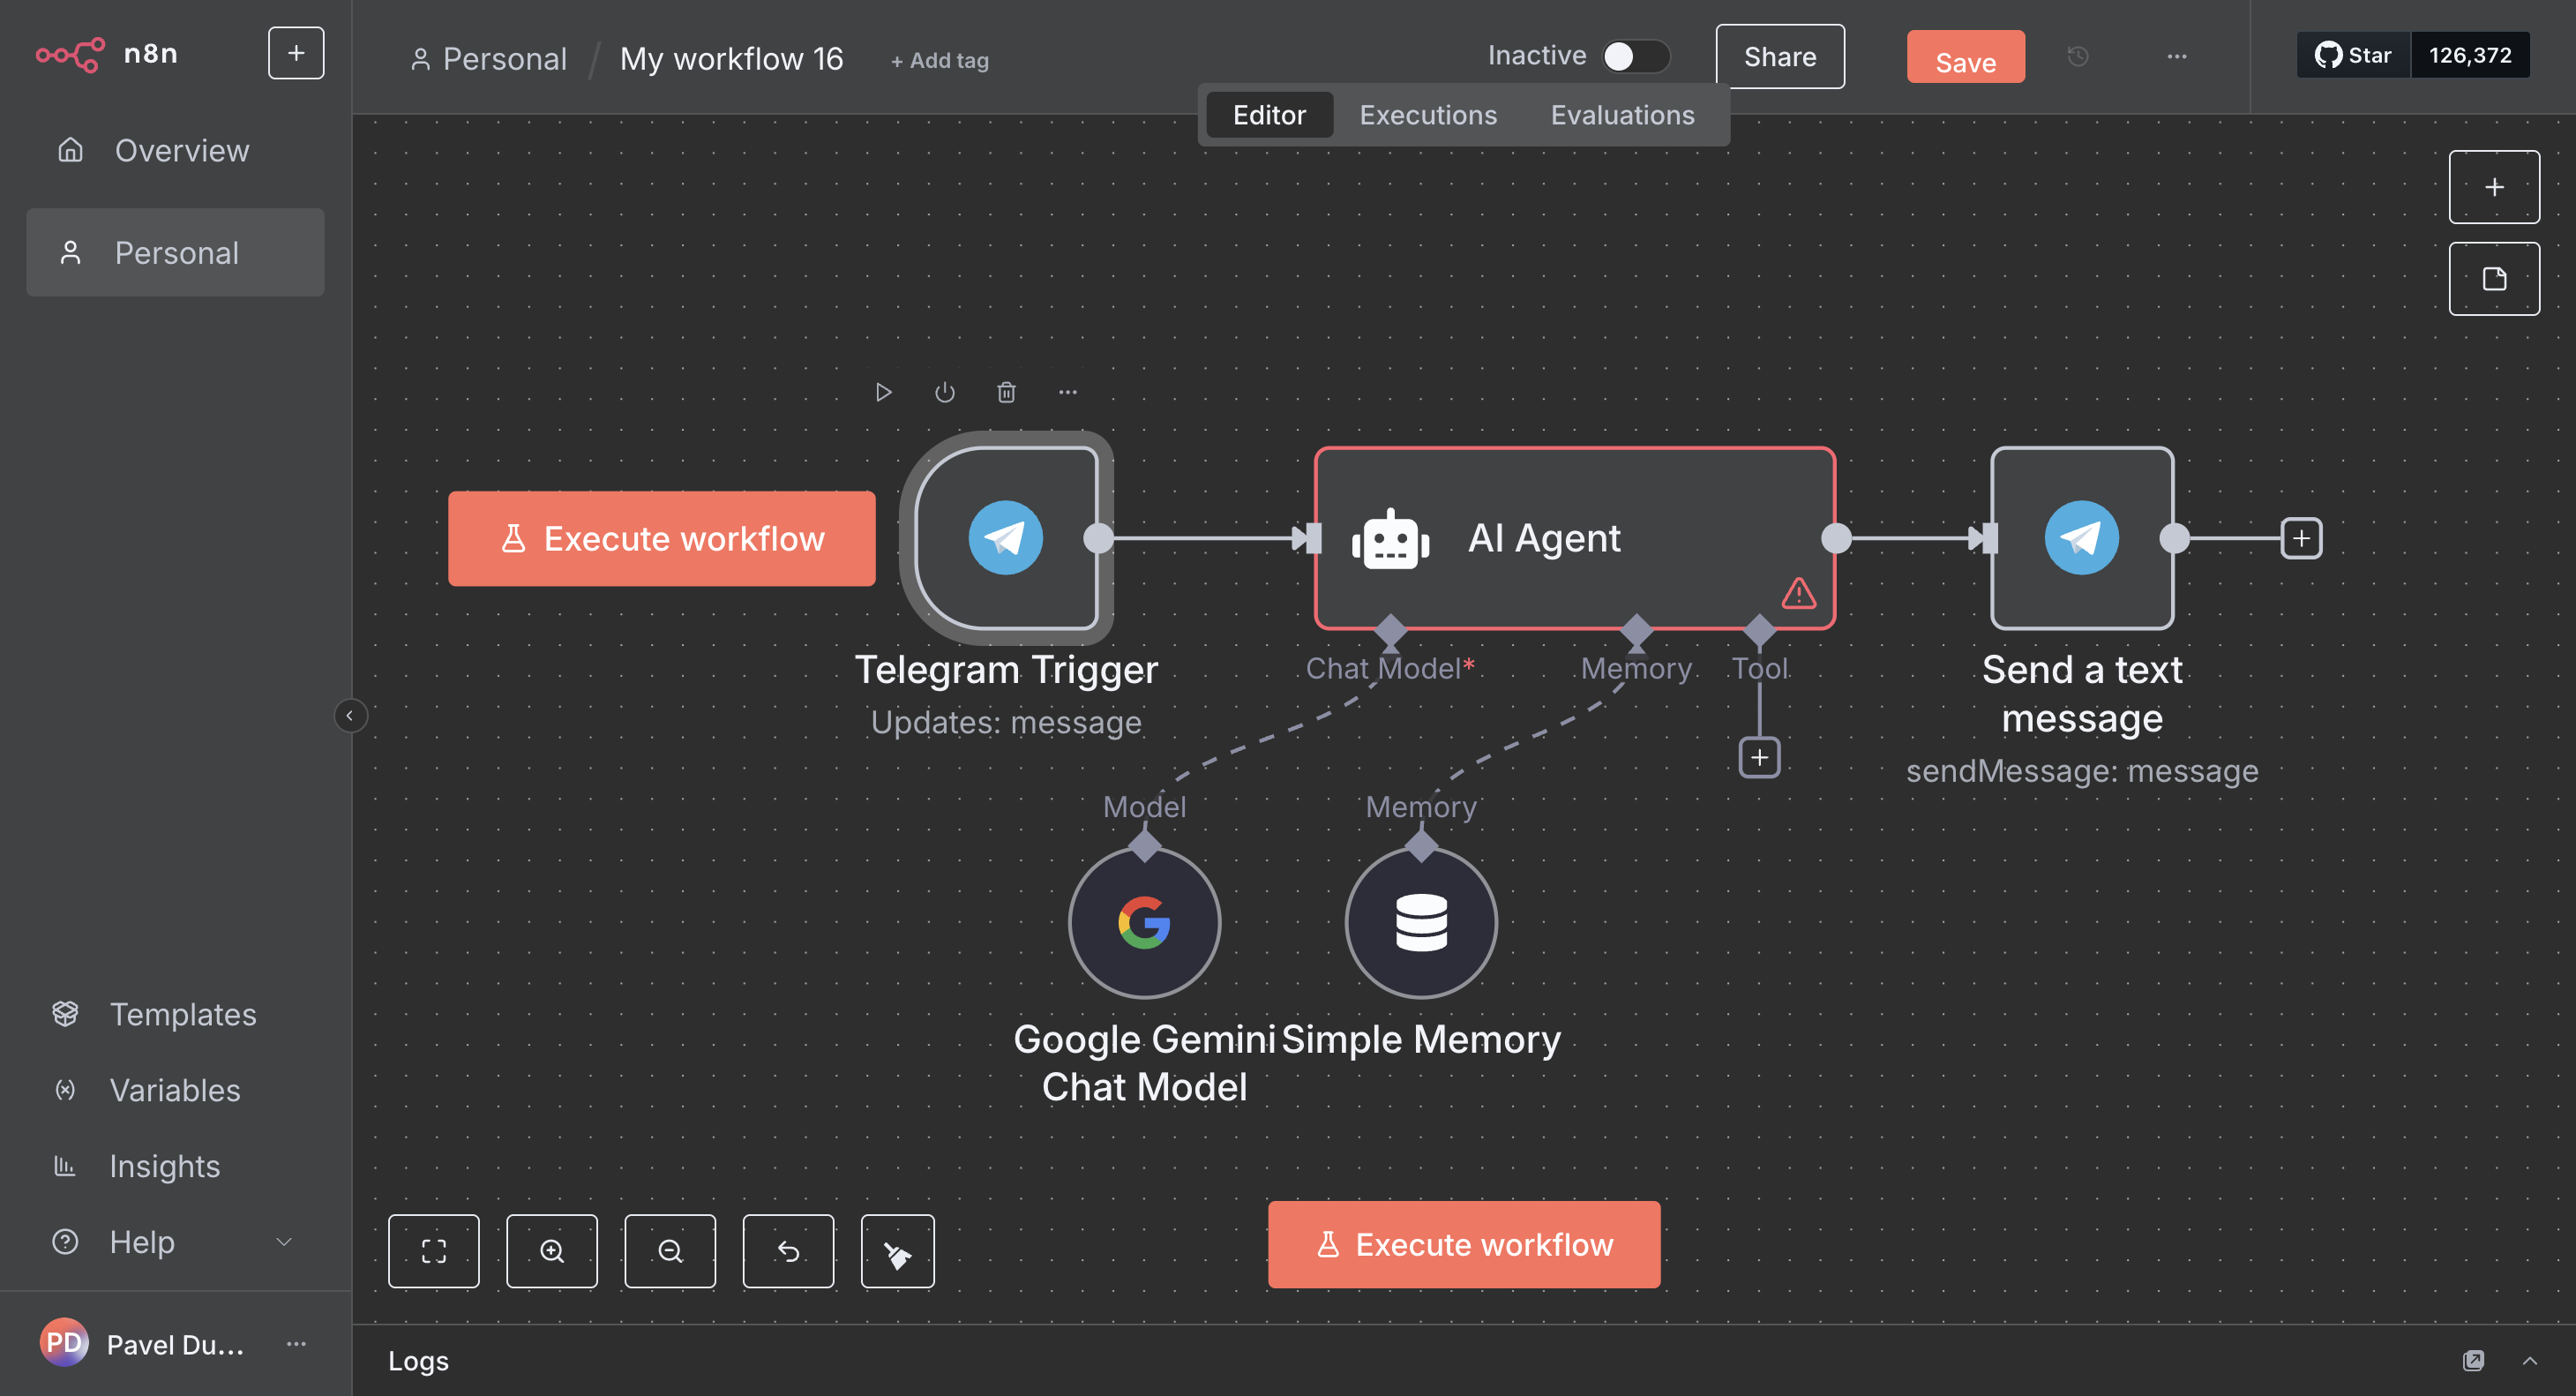Image resolution: width=2576 pixels, height=1396 pixels.
Task: Switch to the Executions tab
Action: tap(1427, 115)
